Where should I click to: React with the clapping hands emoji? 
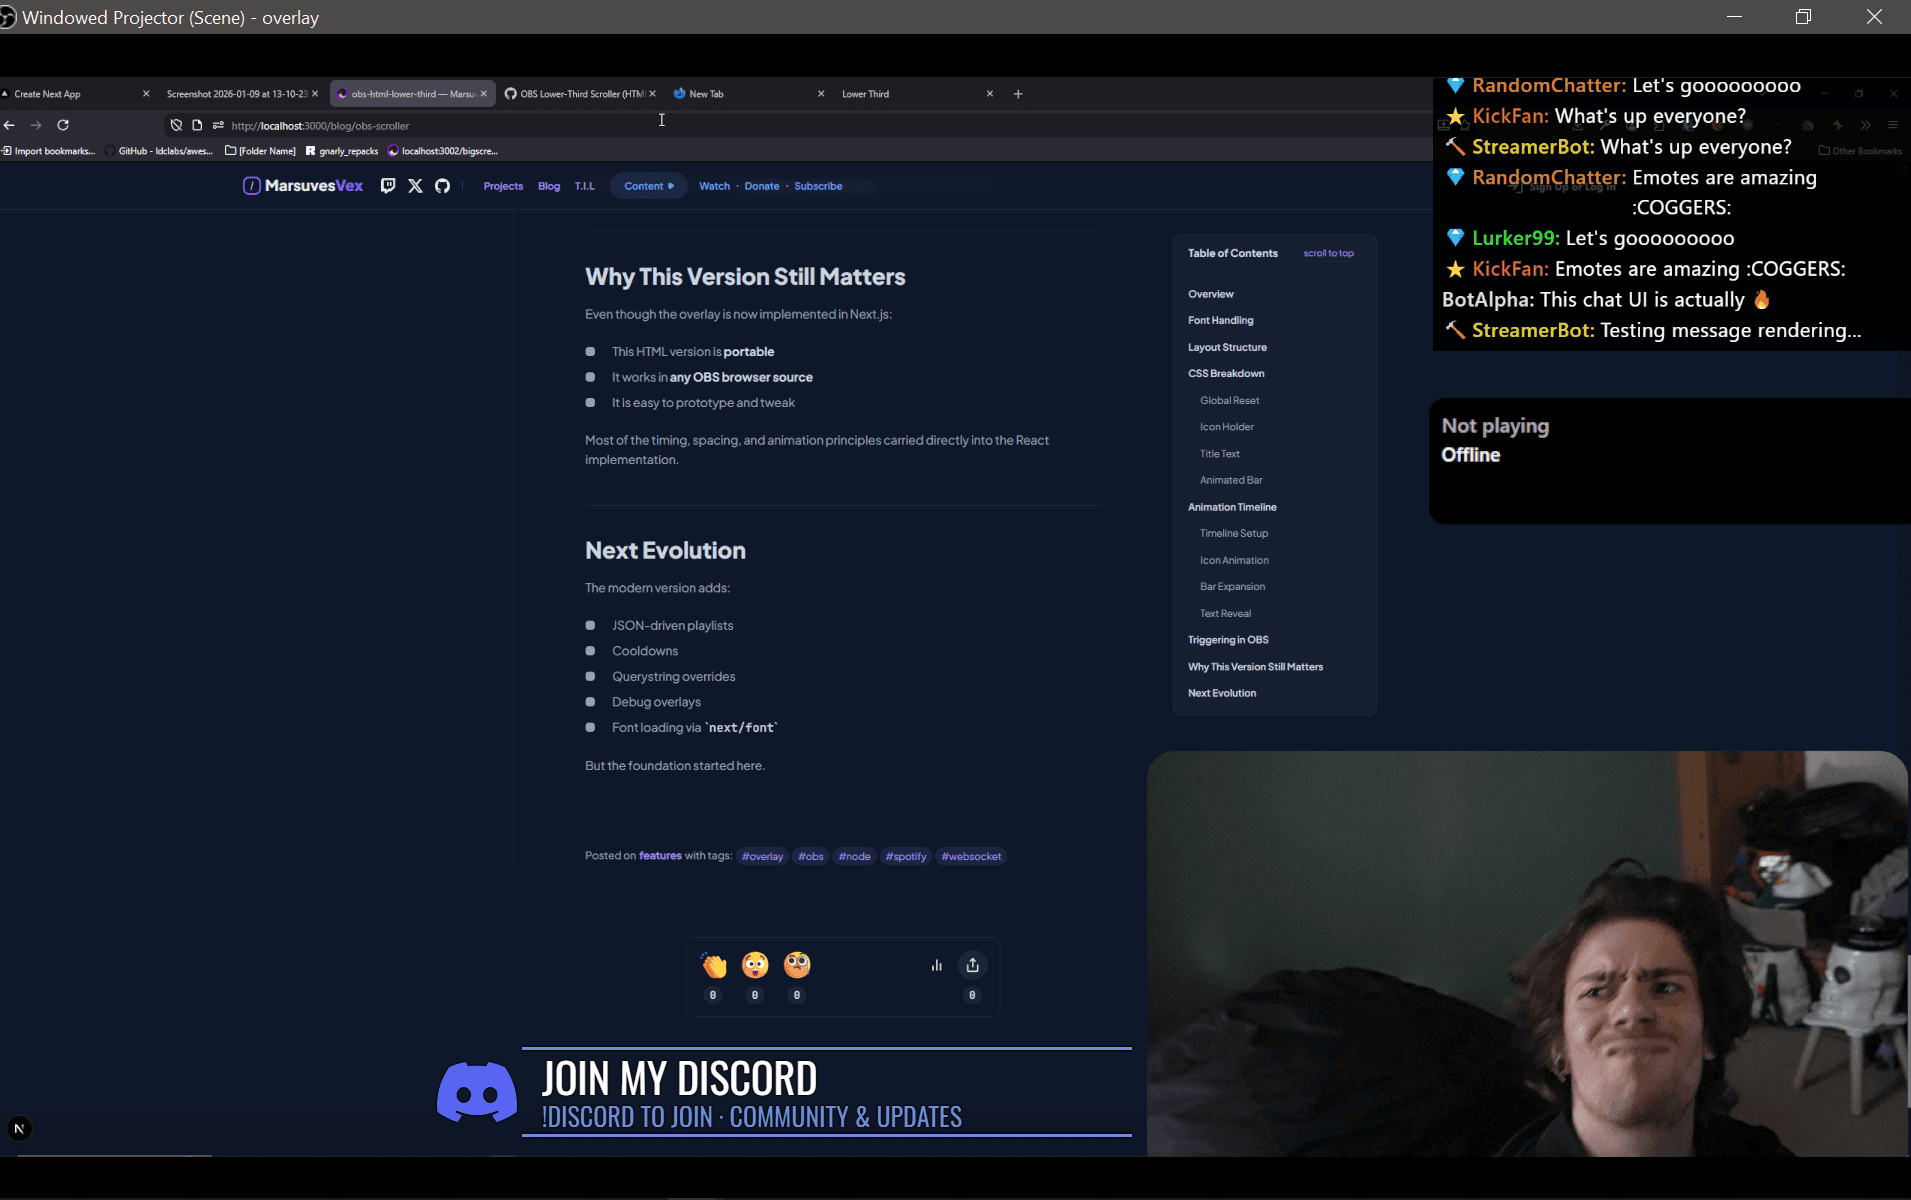(713, 965)
